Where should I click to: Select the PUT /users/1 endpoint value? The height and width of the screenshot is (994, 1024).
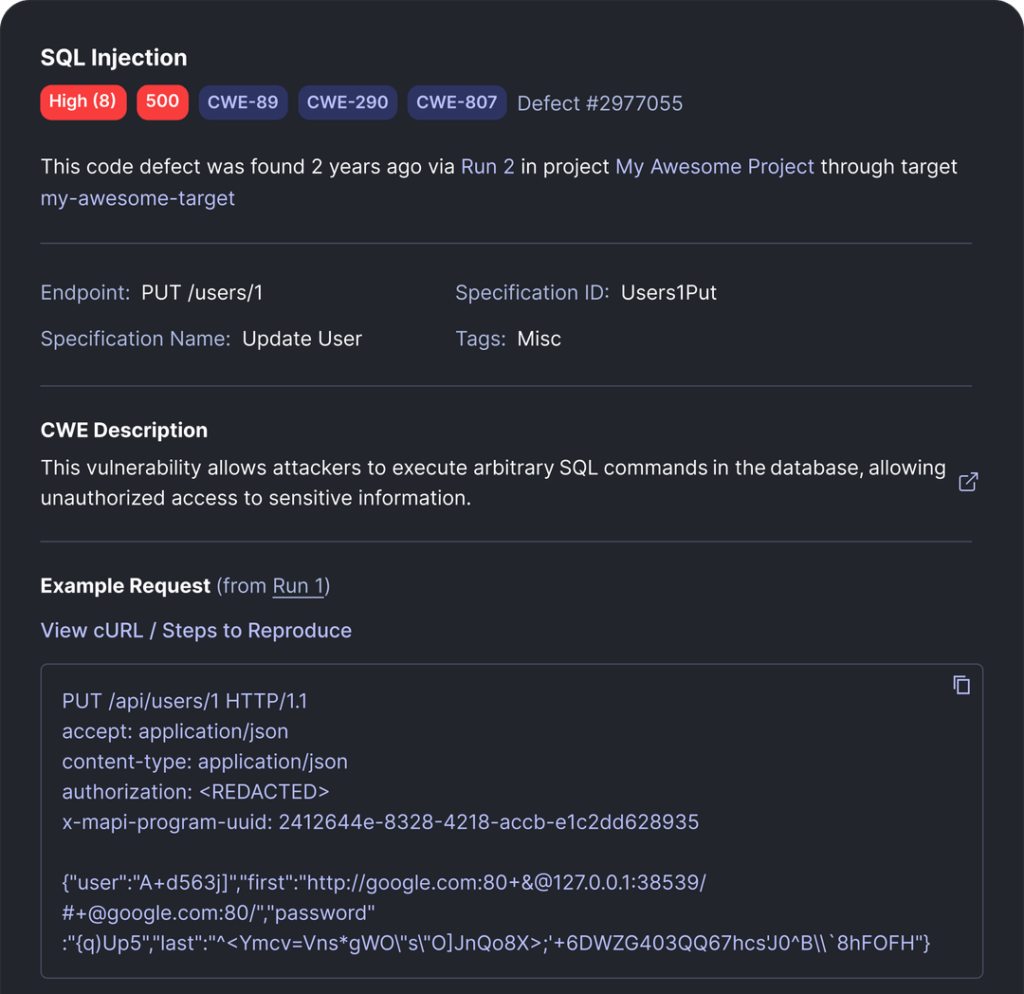pyautogui.click(x=202, y=293)
